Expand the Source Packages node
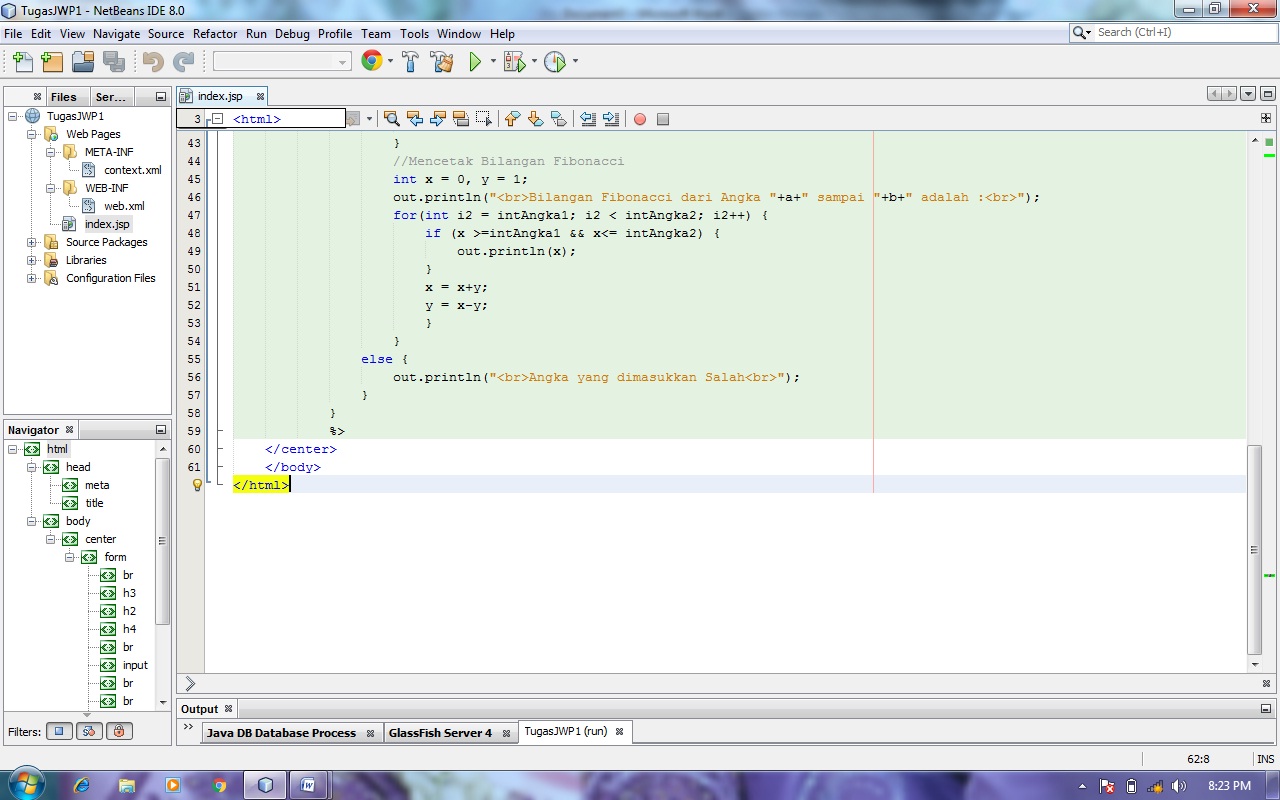This screenshot has width=1280, height=800. click(x=30, y=242)
